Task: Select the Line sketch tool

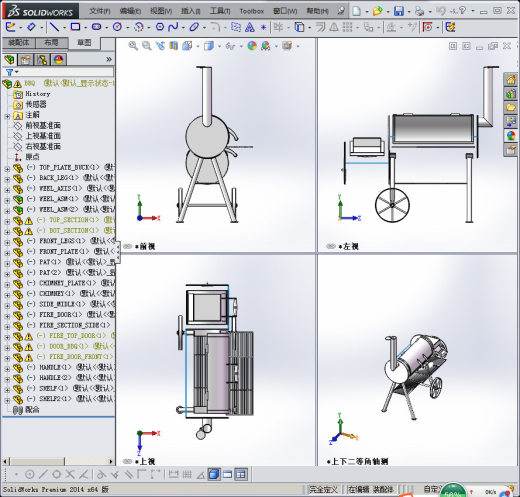Action: click(54, 27)
